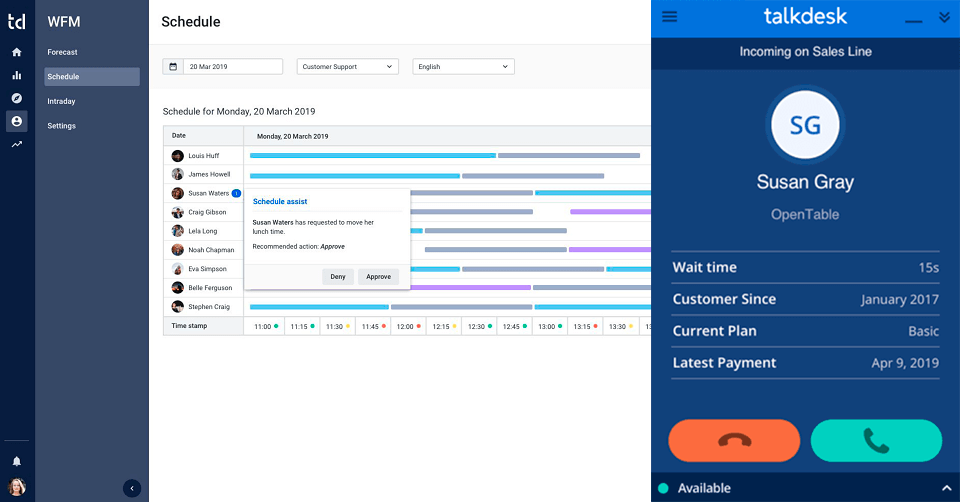
Task: Open the bar chart reports icon
Action: pyautogui.click(x=16, y=75)
